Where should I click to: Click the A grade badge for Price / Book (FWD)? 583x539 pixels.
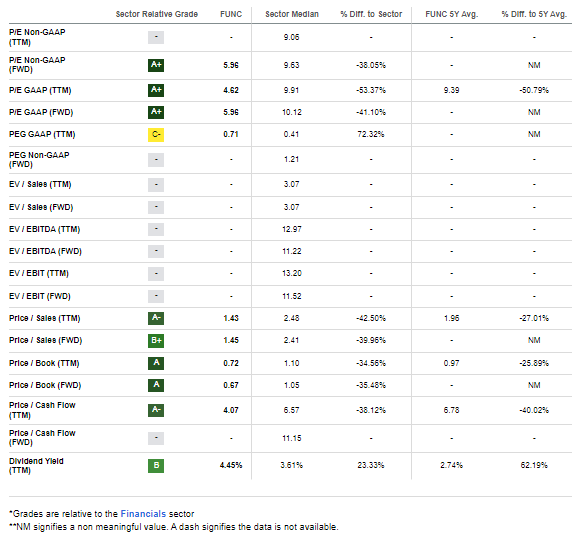[156, 385]
